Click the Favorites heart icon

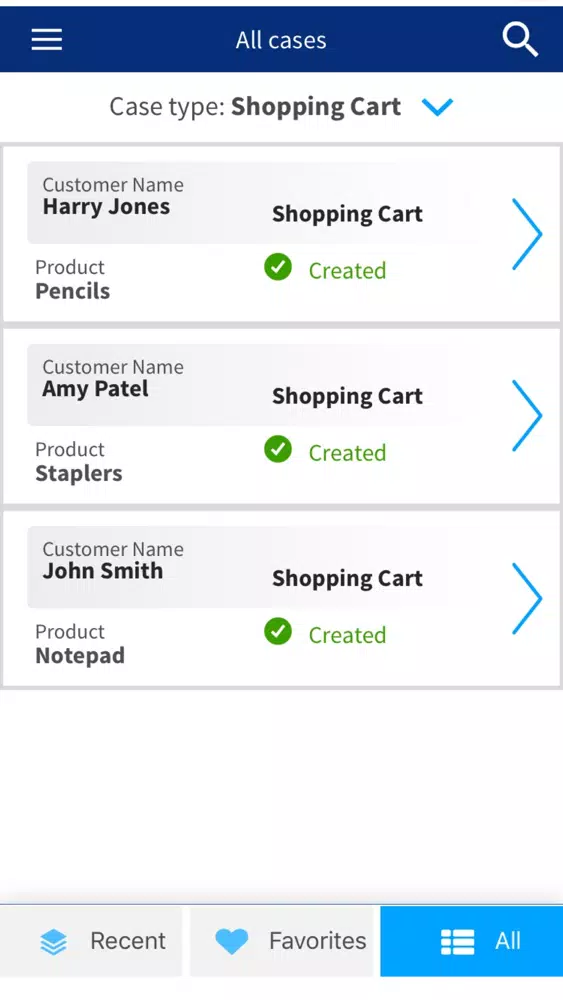(231, 941)
